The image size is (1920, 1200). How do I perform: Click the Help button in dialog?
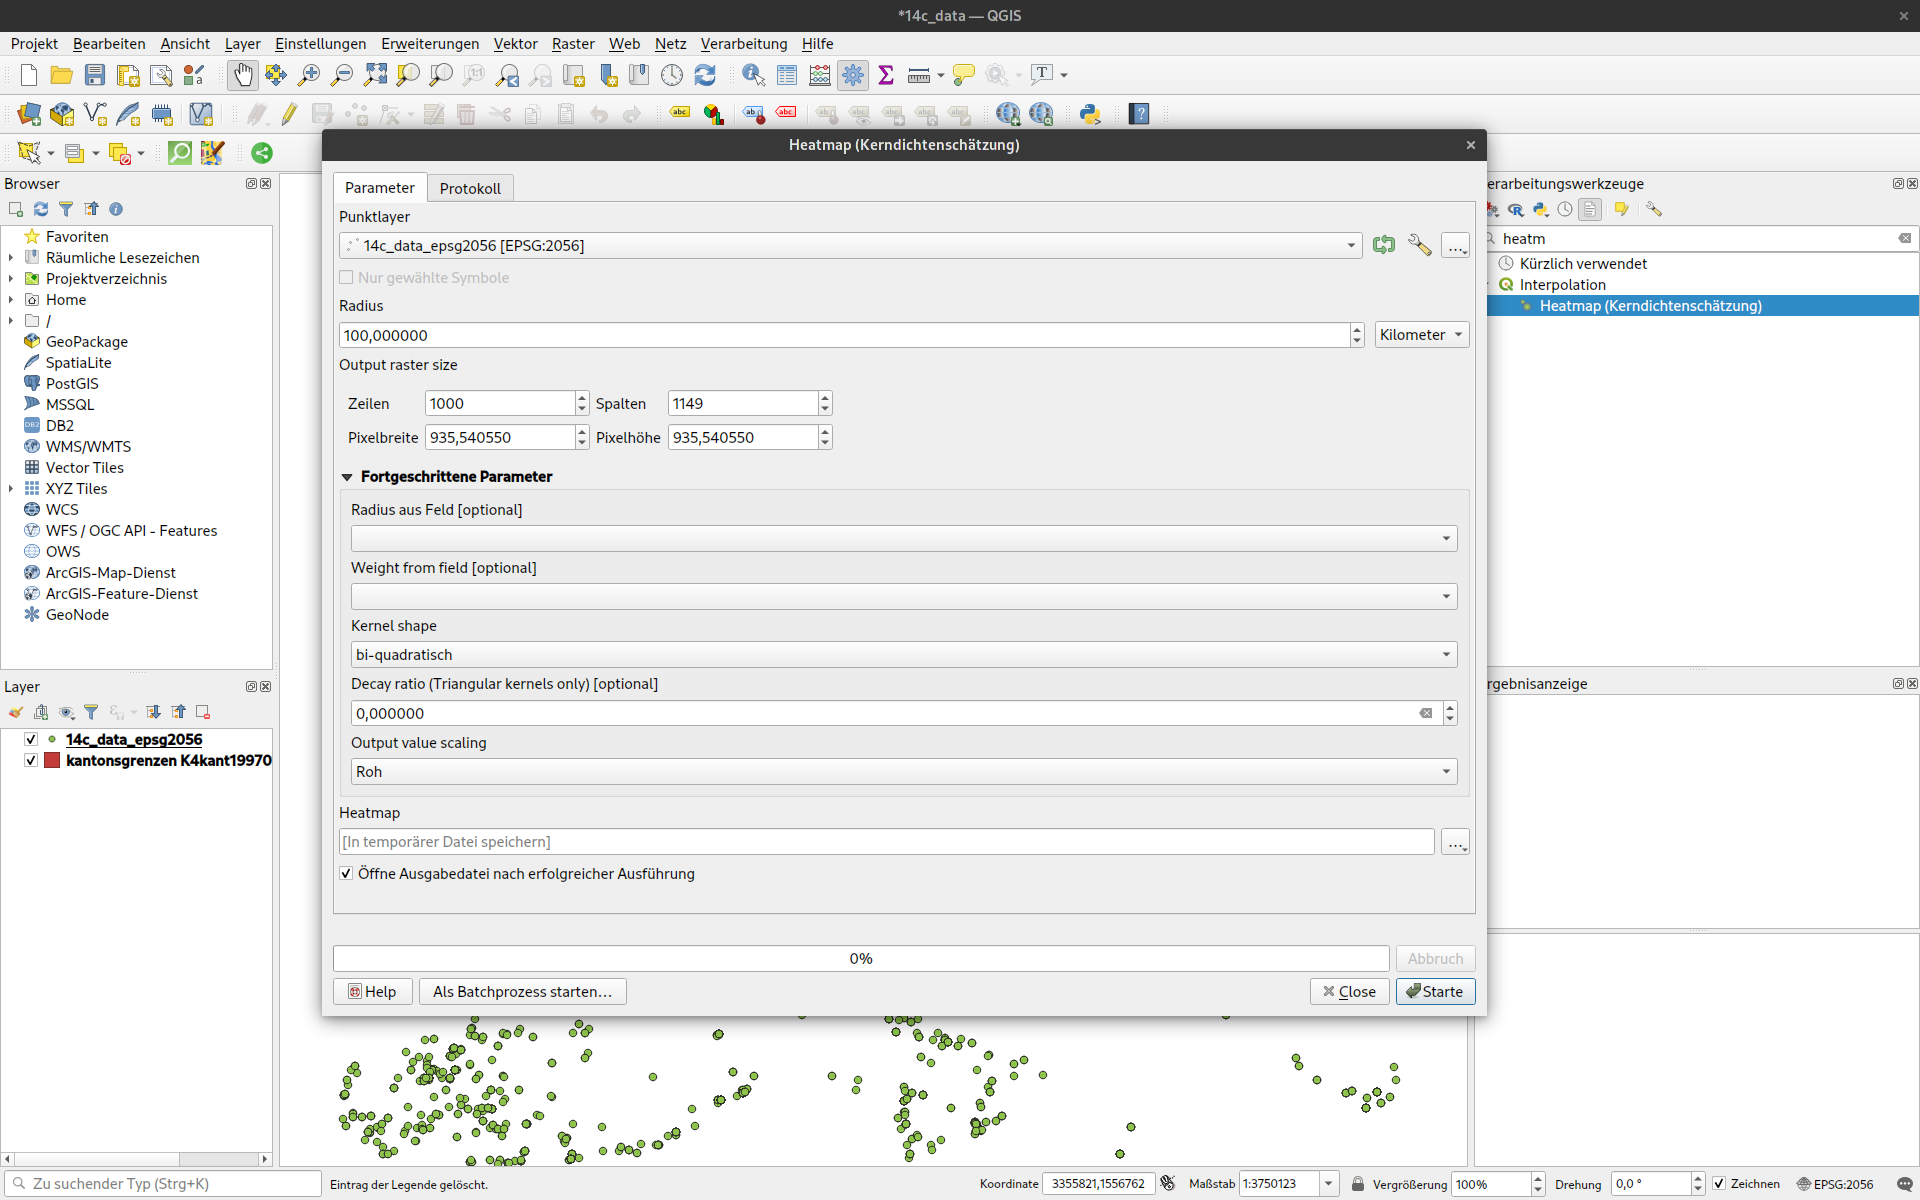point(372,992)
